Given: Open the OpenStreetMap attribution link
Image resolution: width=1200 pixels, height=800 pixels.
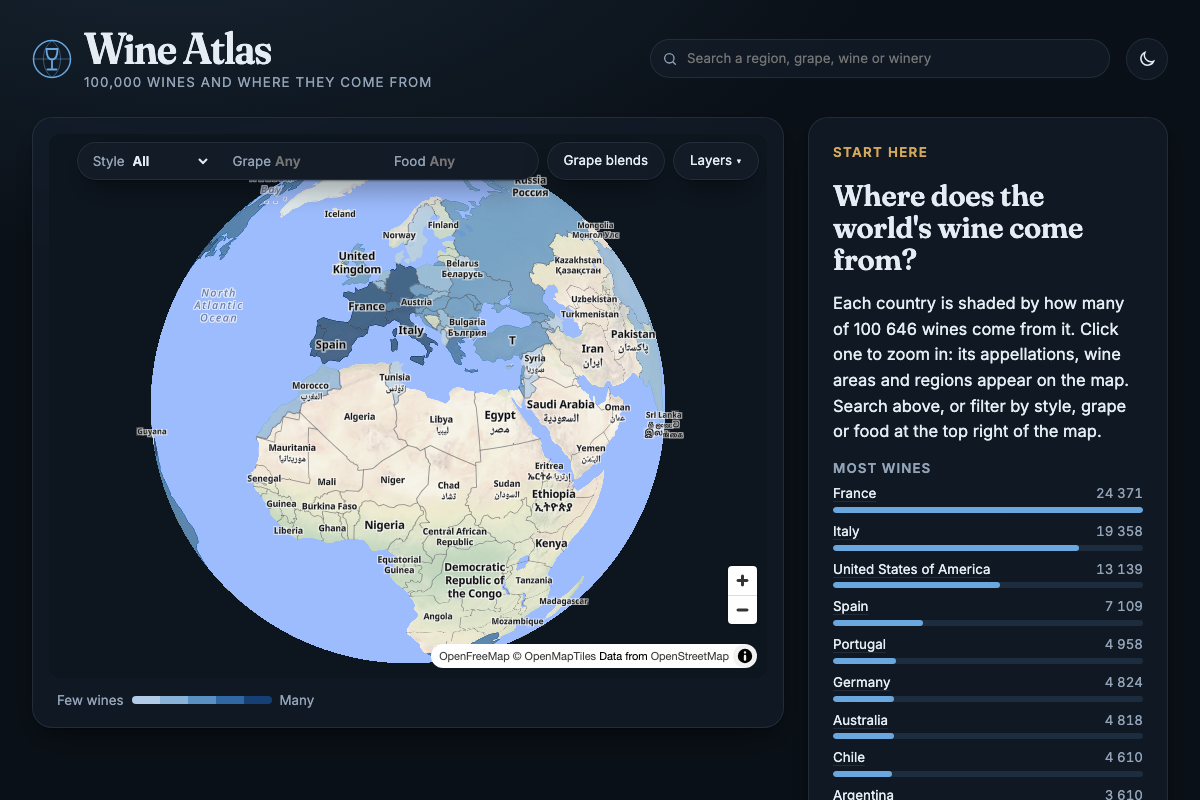Looking at the screenshot, I should (x=690, y=656).
